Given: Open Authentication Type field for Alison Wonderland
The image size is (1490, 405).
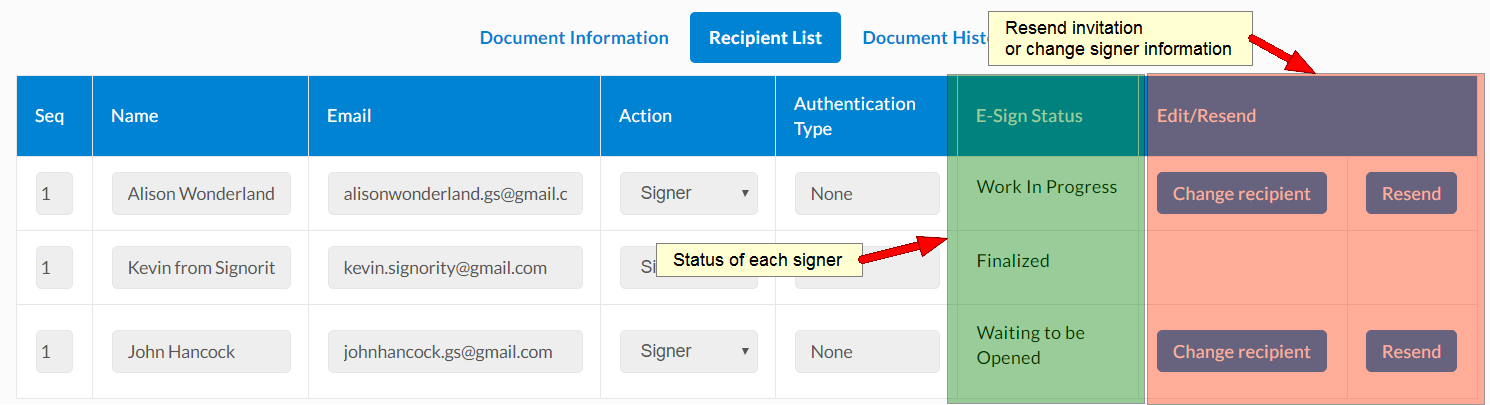Looking at the screenshot, I should (x=866, y=194).
